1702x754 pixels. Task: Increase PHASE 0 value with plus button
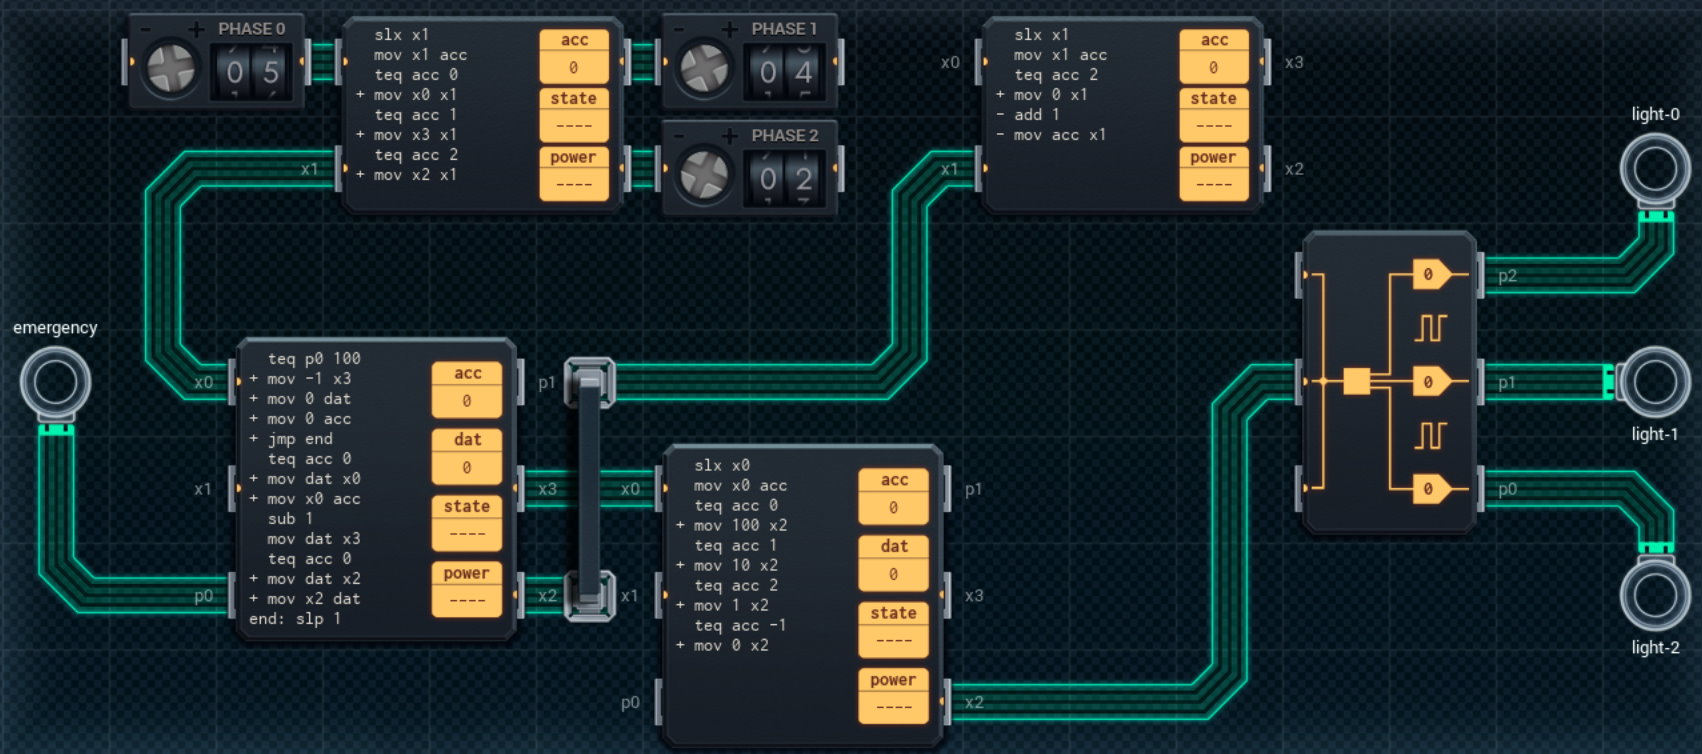tap(197, 29)
